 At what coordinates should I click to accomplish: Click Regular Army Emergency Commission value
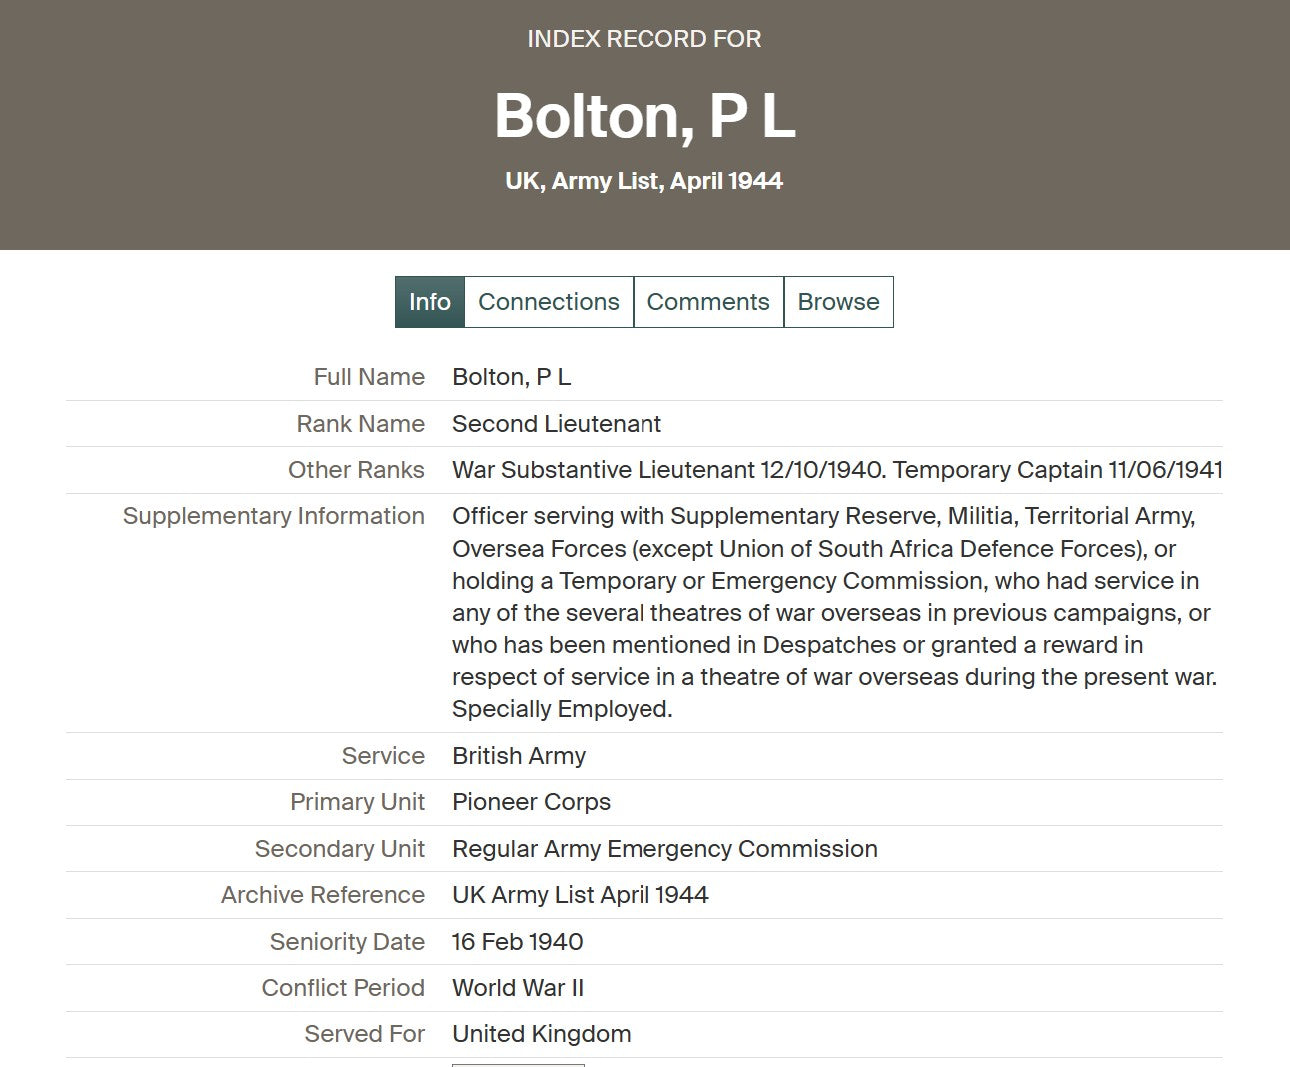tap(665, 849)
